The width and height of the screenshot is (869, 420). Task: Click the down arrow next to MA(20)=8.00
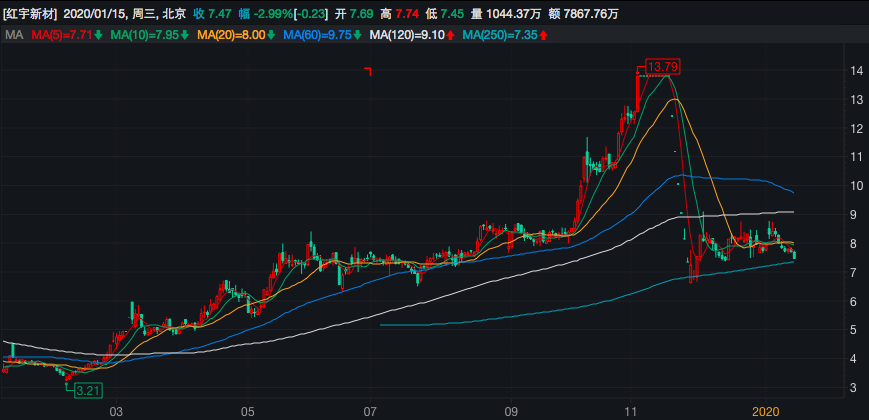(x=273, y=36)
